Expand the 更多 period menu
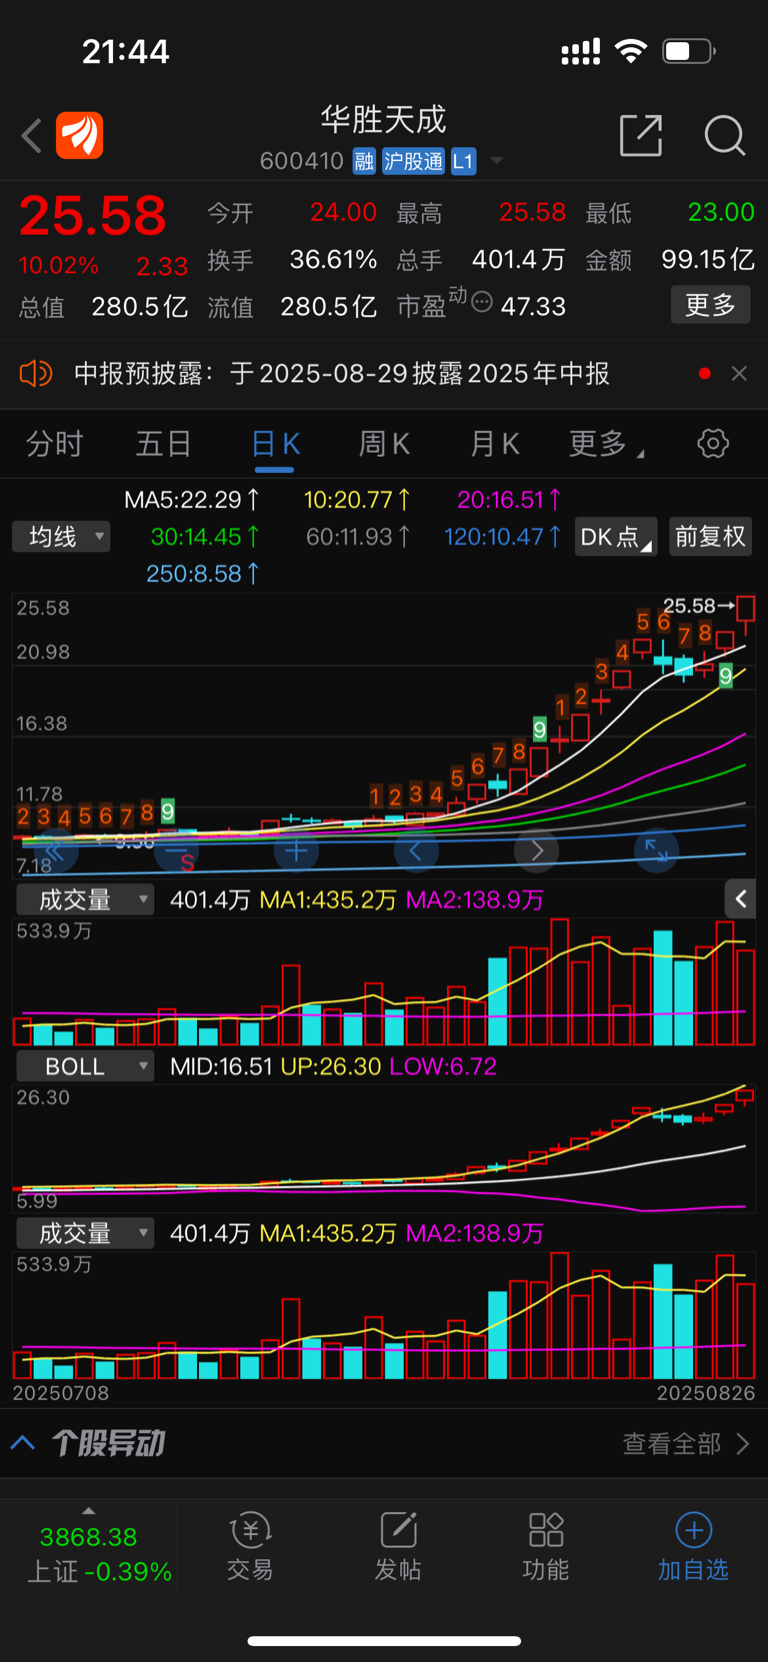Viewport: 768px width, 1663px height. coord(606,443)
